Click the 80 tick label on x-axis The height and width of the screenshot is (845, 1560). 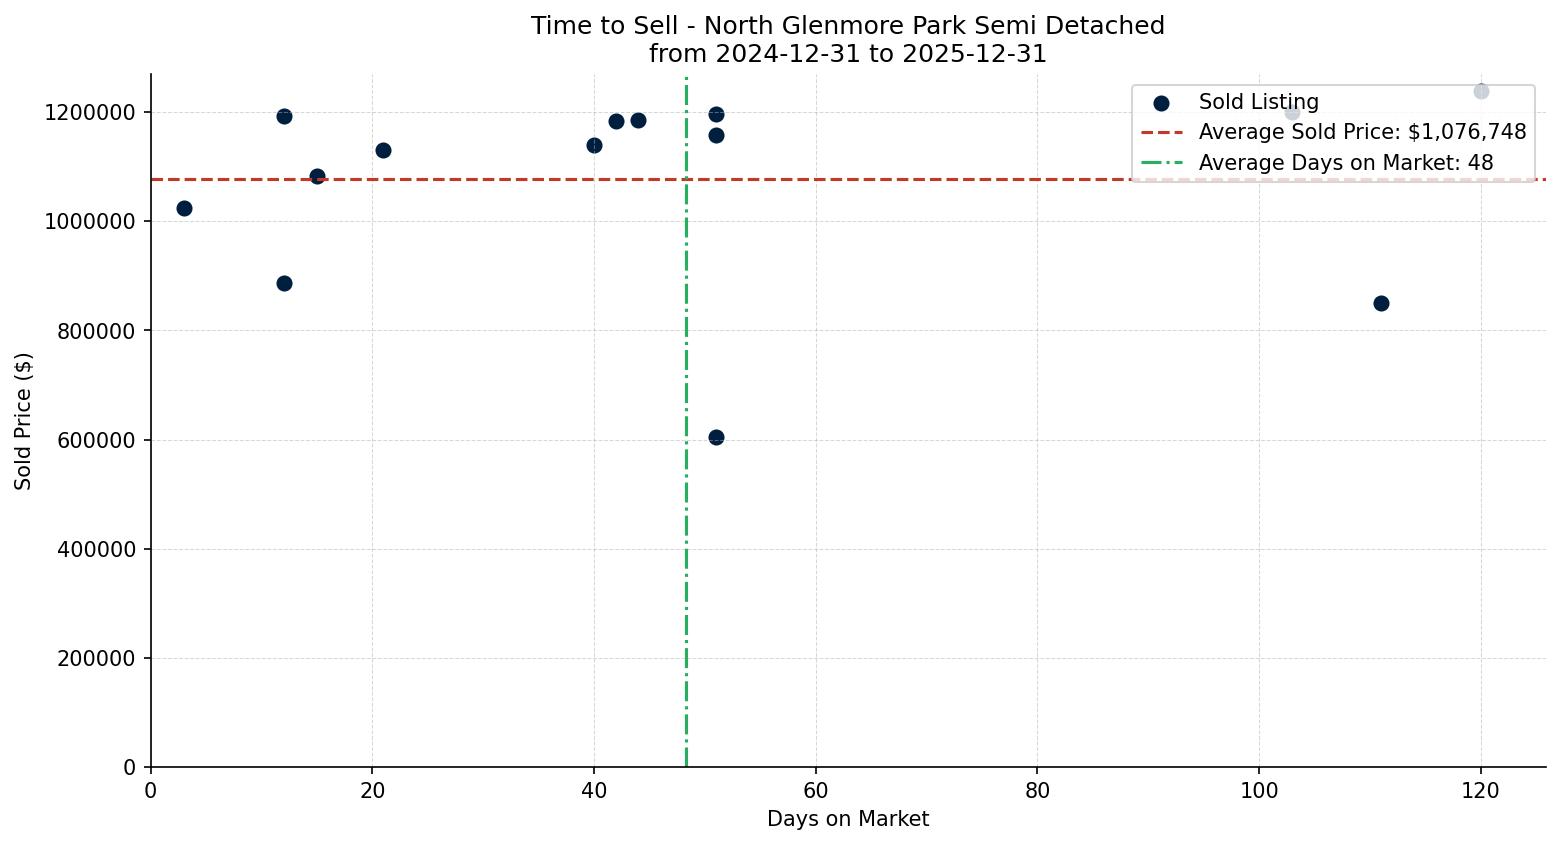pos(1037,791)
